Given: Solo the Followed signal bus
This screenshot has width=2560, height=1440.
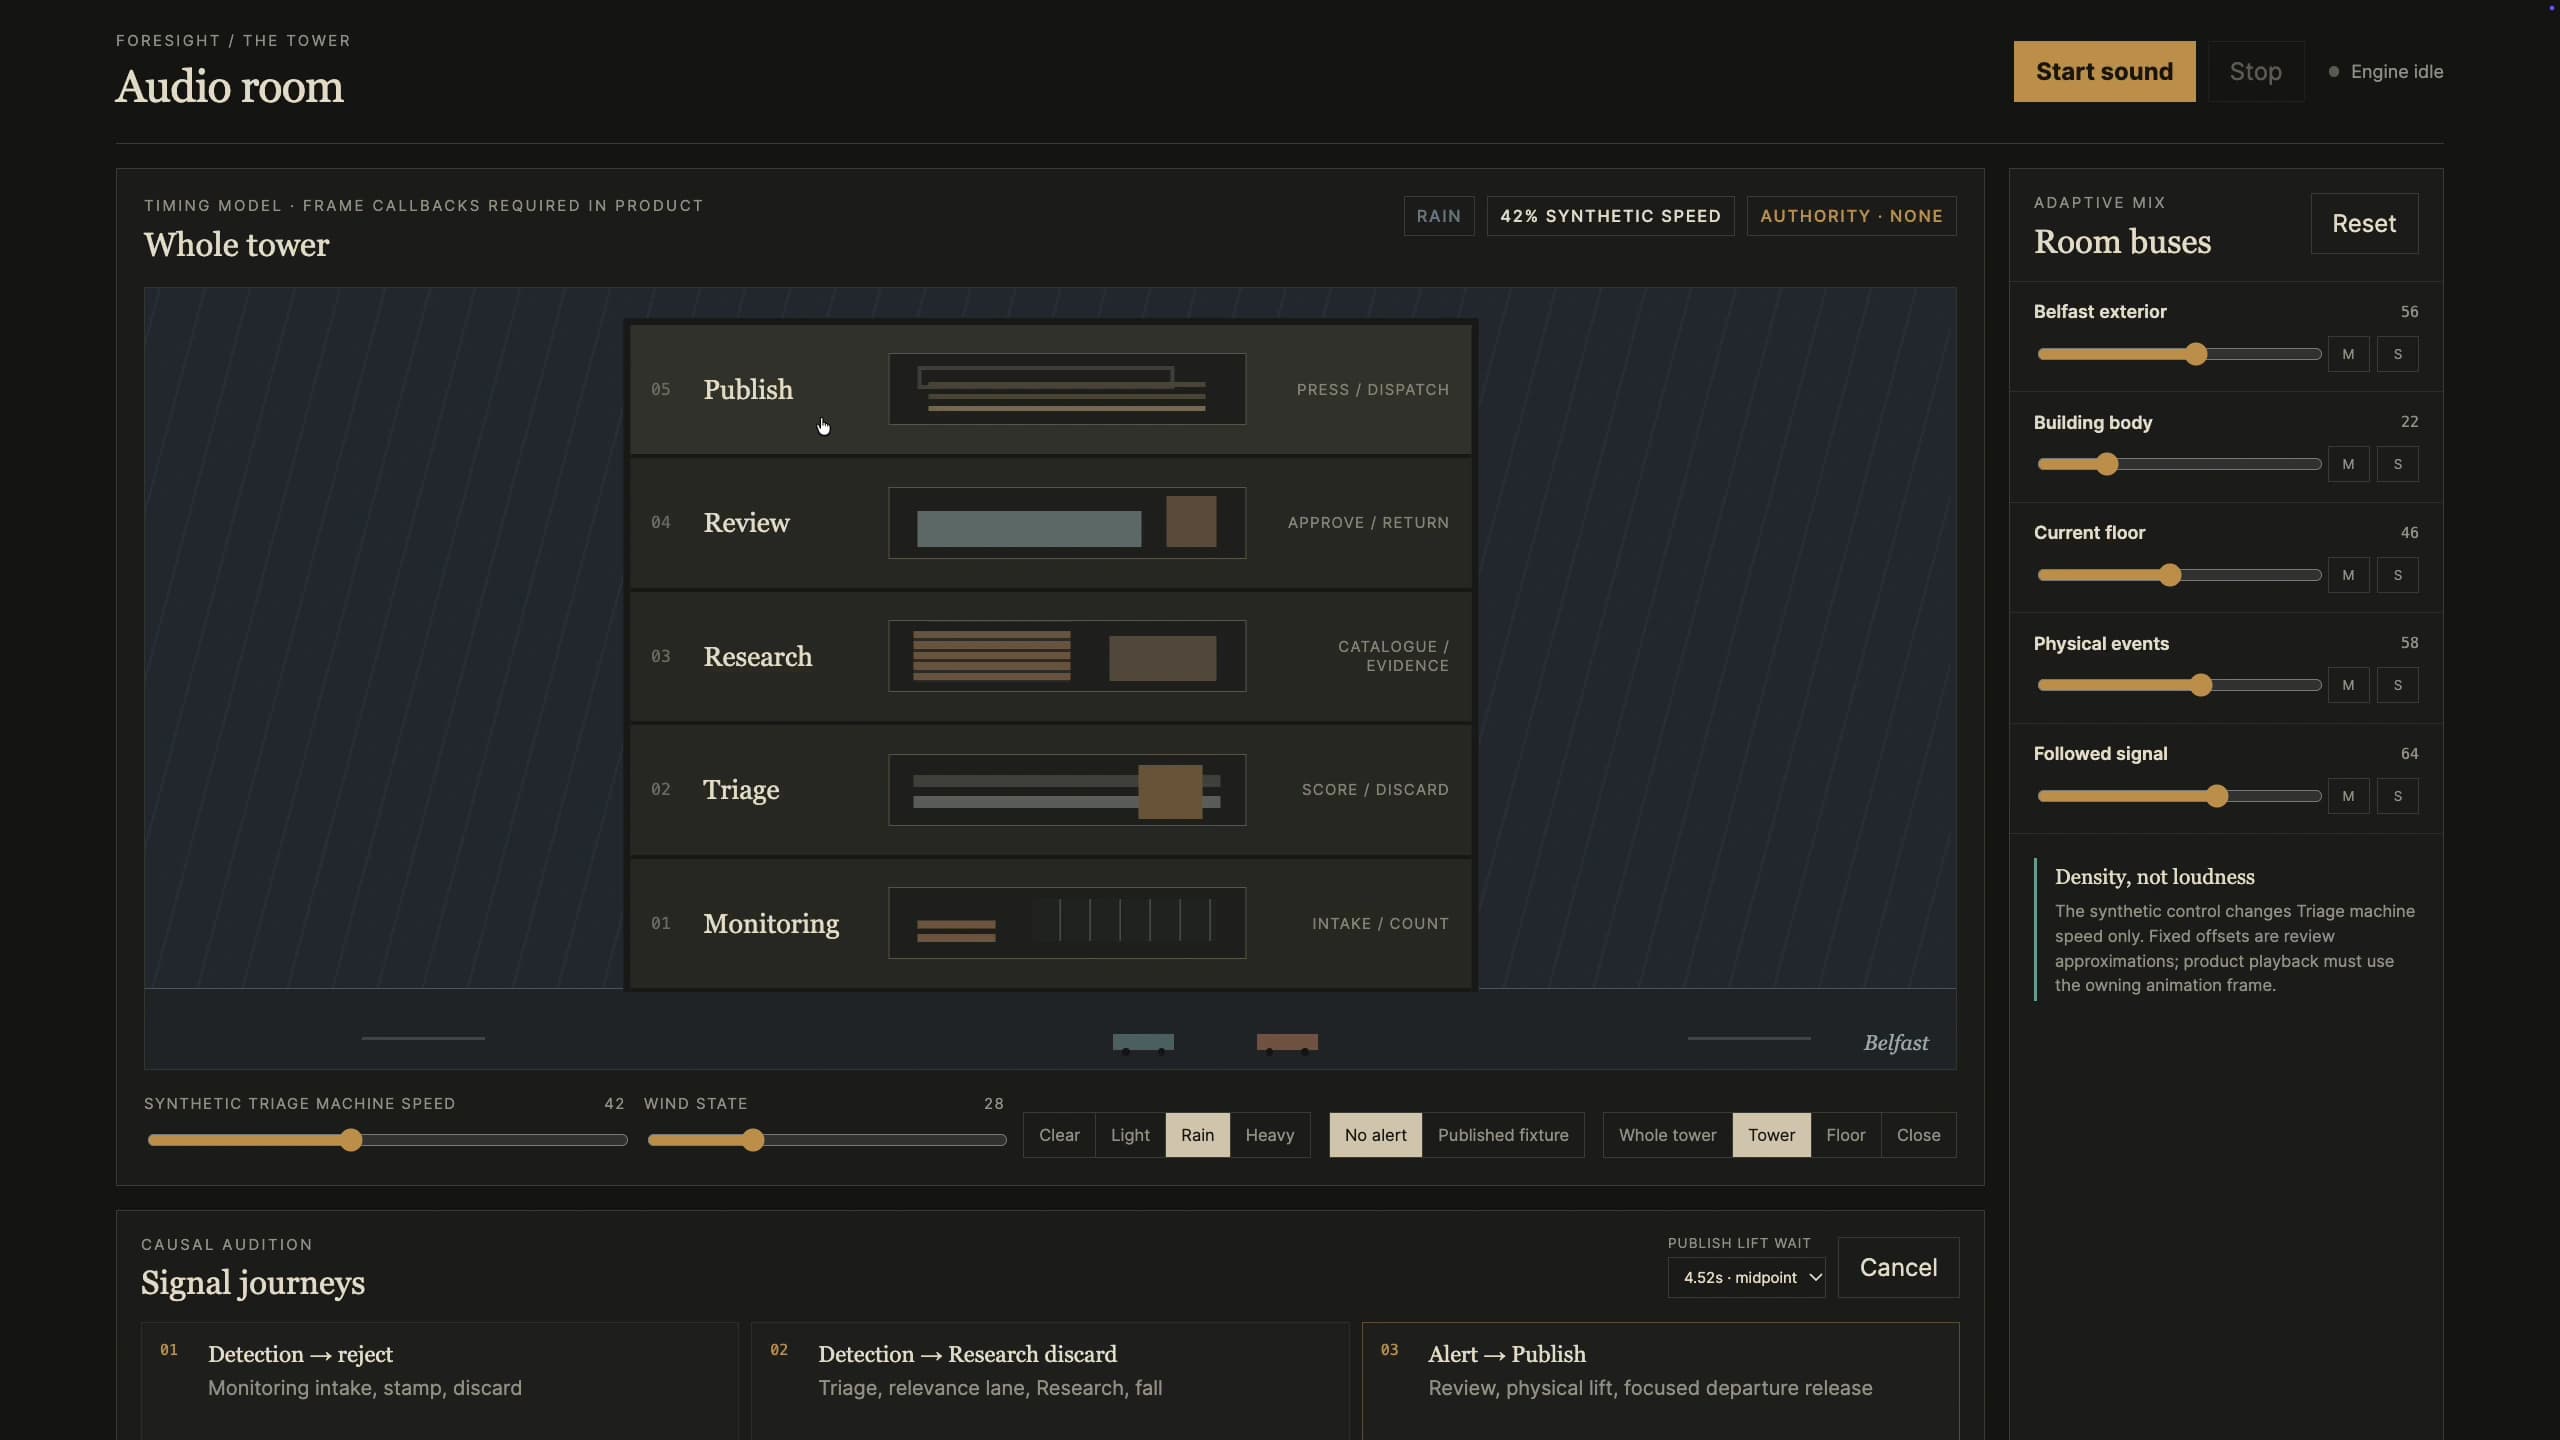Looking at the screenshot, I should click(x=2397, y=796).
